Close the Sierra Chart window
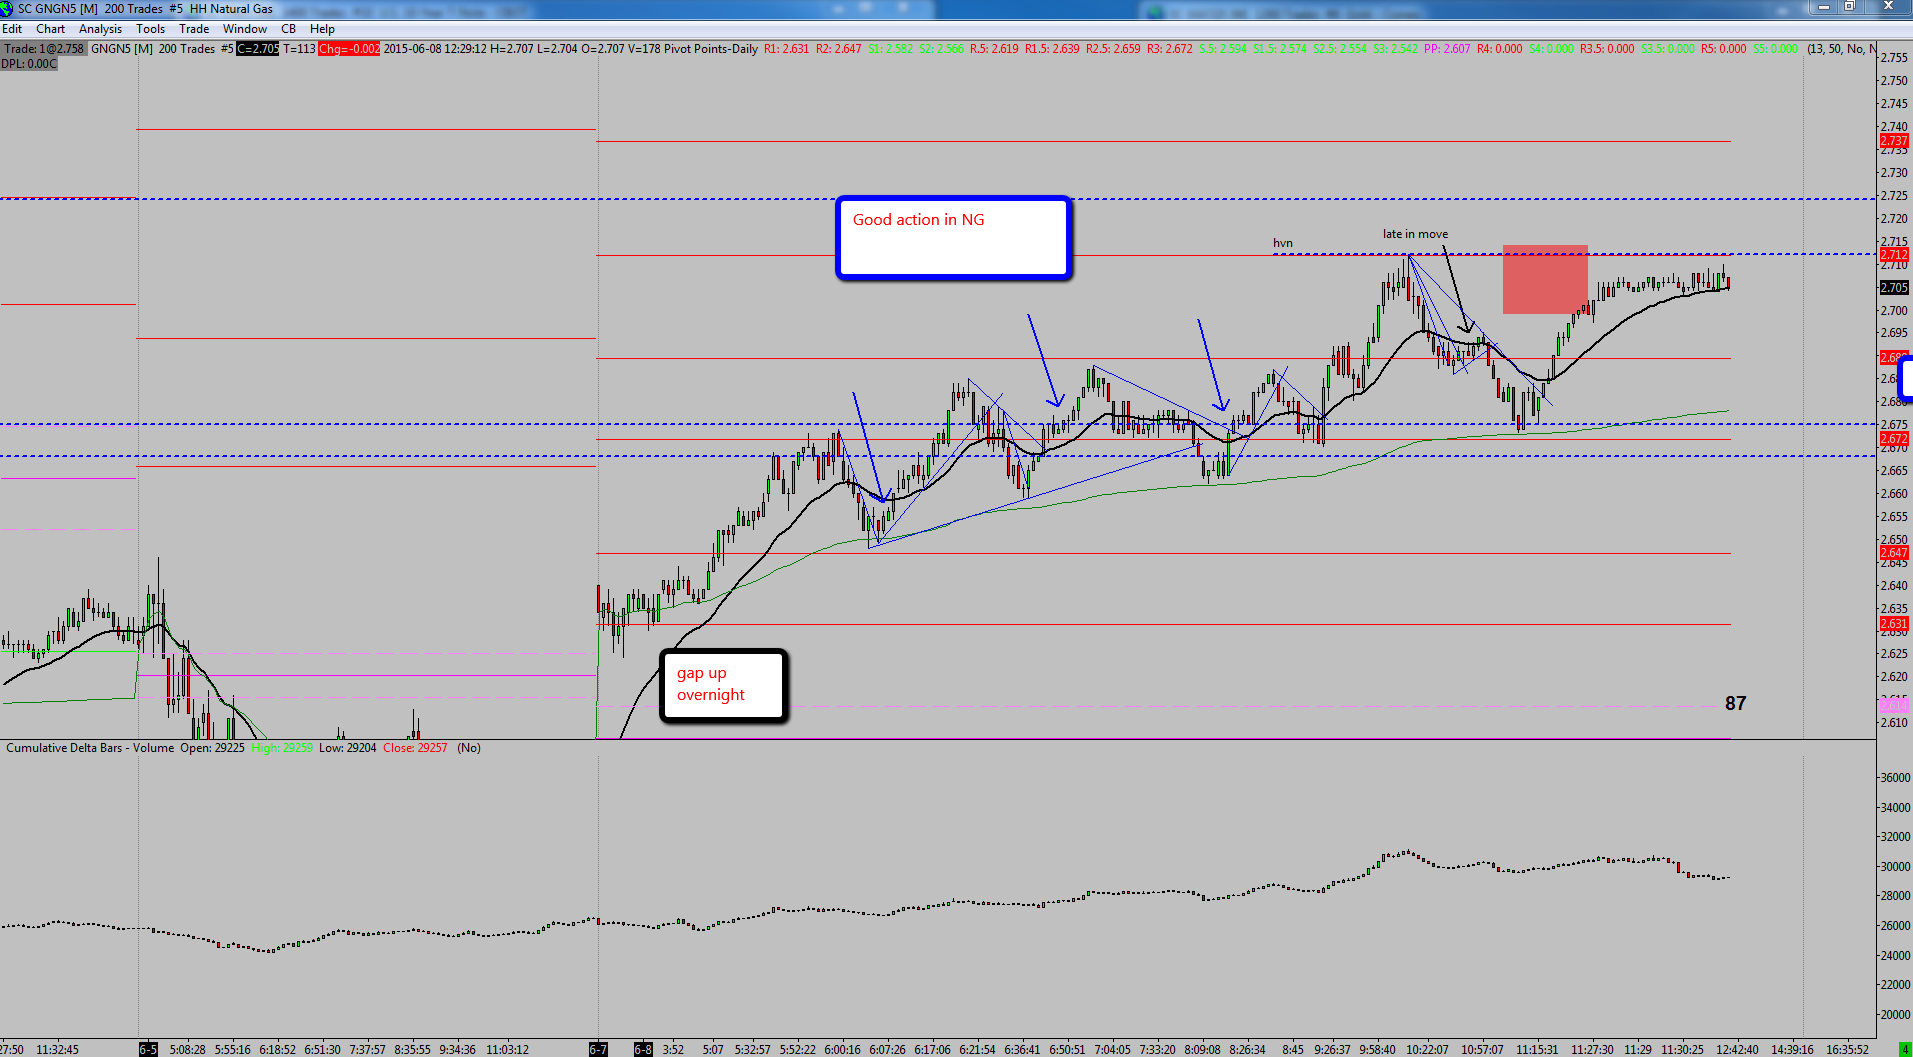 coord(1888,7)
